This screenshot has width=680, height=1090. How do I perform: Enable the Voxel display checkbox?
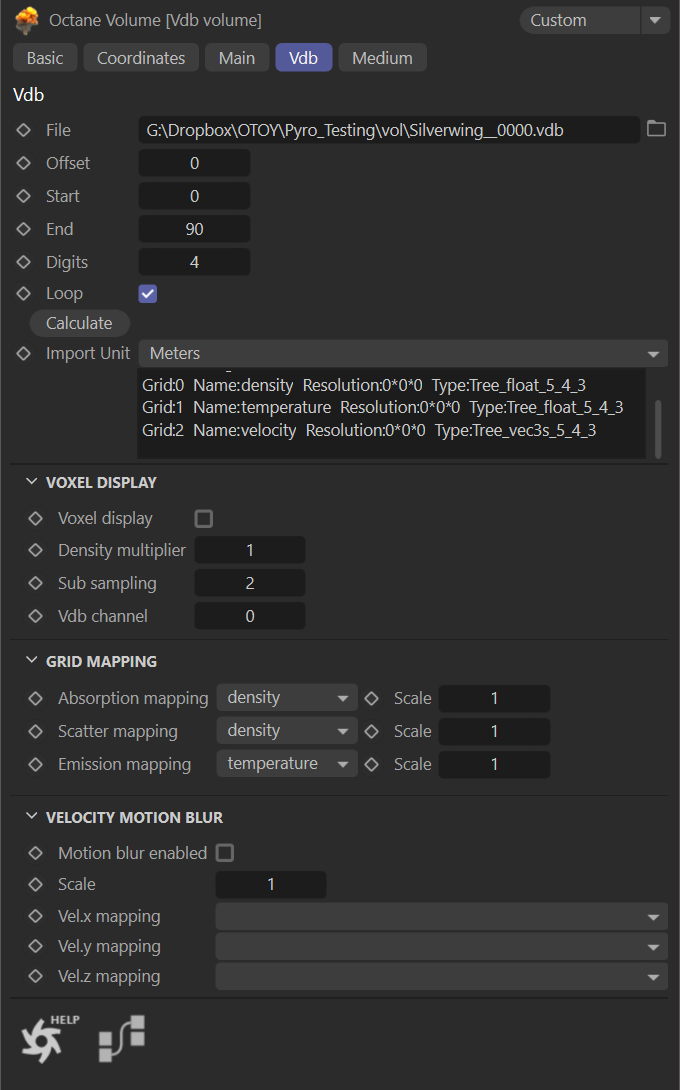[204, 518]
